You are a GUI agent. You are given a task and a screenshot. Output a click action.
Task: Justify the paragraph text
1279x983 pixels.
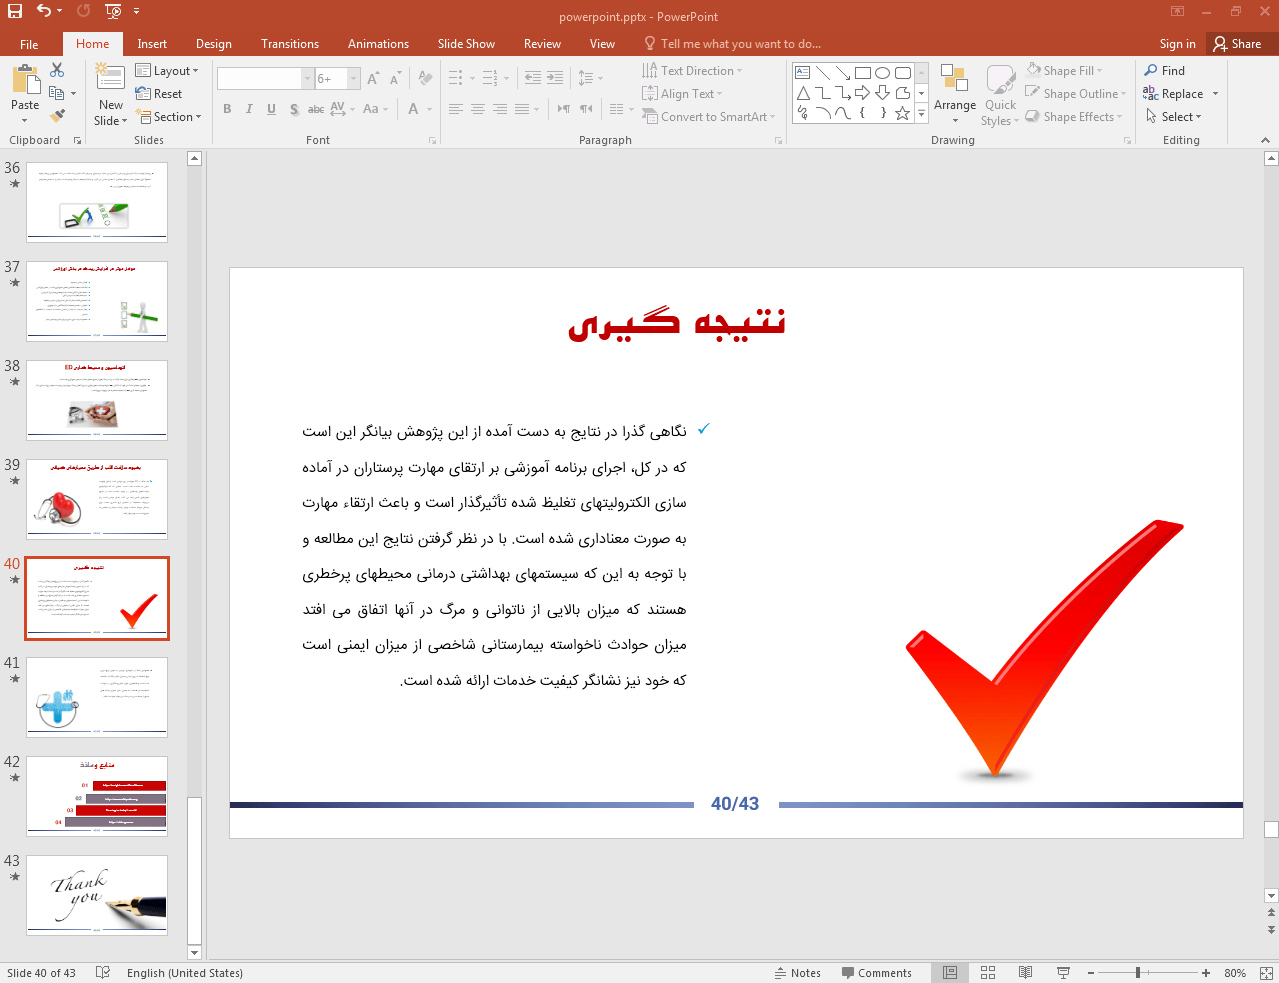click(x=522, y=109)
